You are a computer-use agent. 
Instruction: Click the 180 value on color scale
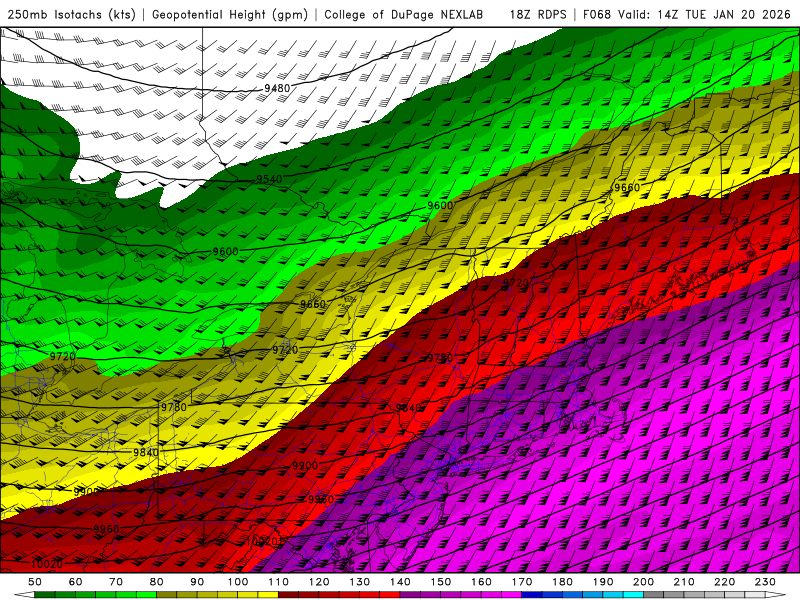pyautogui.click(x=562, y=582)
